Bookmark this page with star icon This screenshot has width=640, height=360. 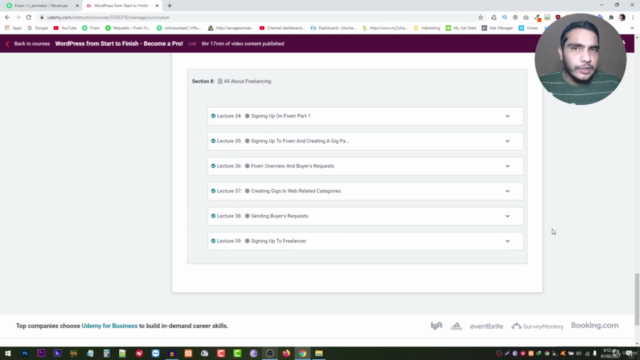coord(480,18)
